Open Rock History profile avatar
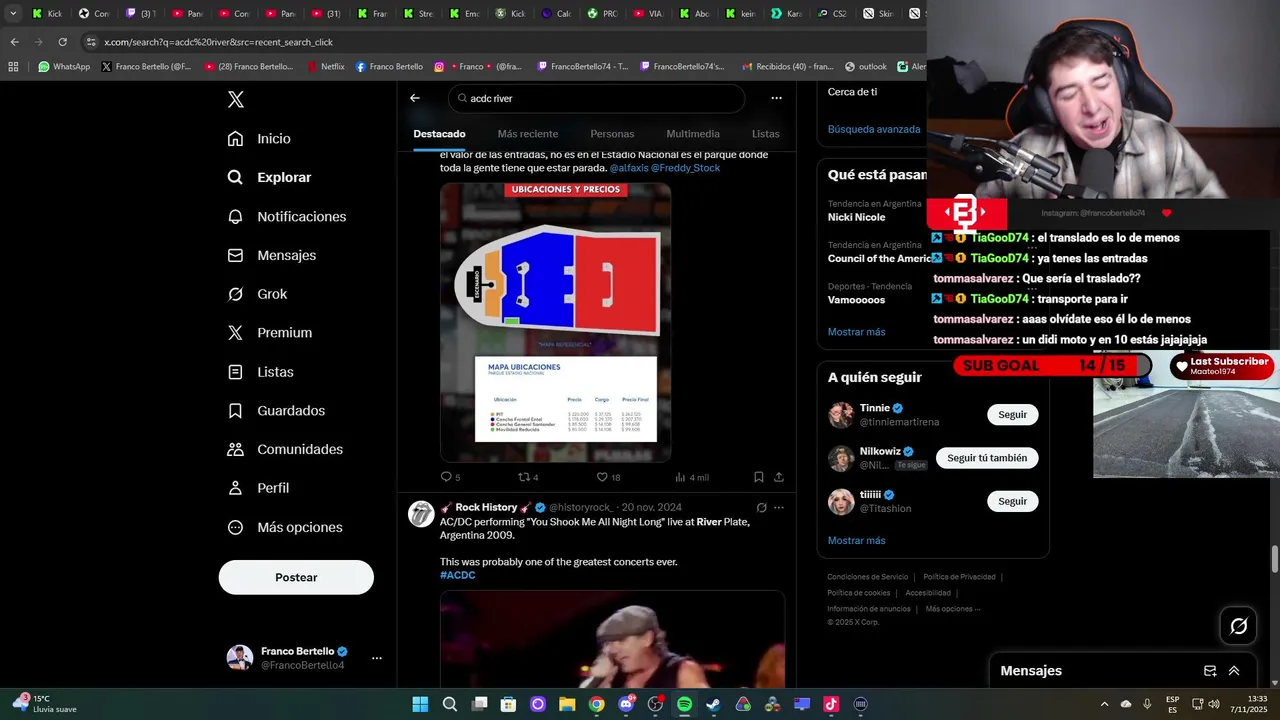This screenshot has width=1280, height=720. (421, 514)
